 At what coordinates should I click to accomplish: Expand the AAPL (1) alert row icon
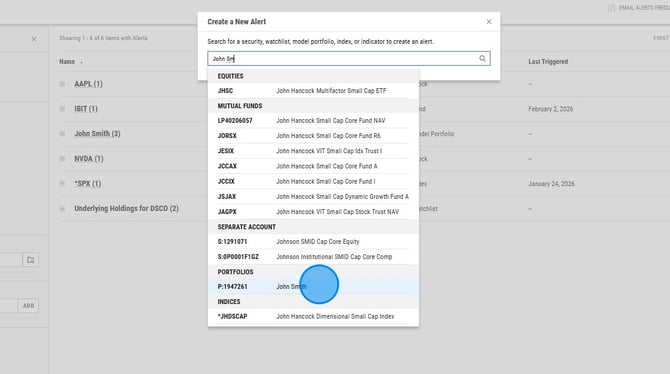(62, 84)
